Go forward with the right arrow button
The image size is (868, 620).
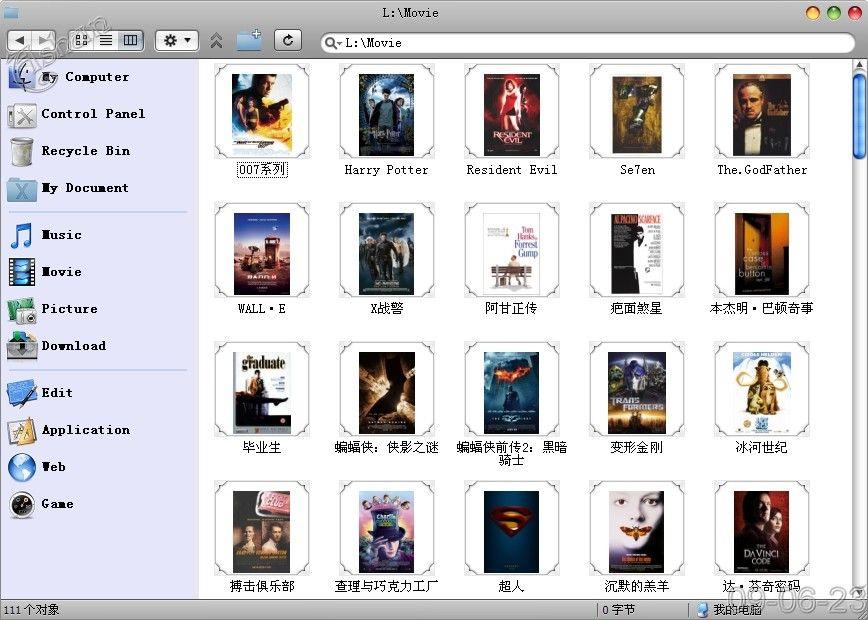tap(43, 40)
